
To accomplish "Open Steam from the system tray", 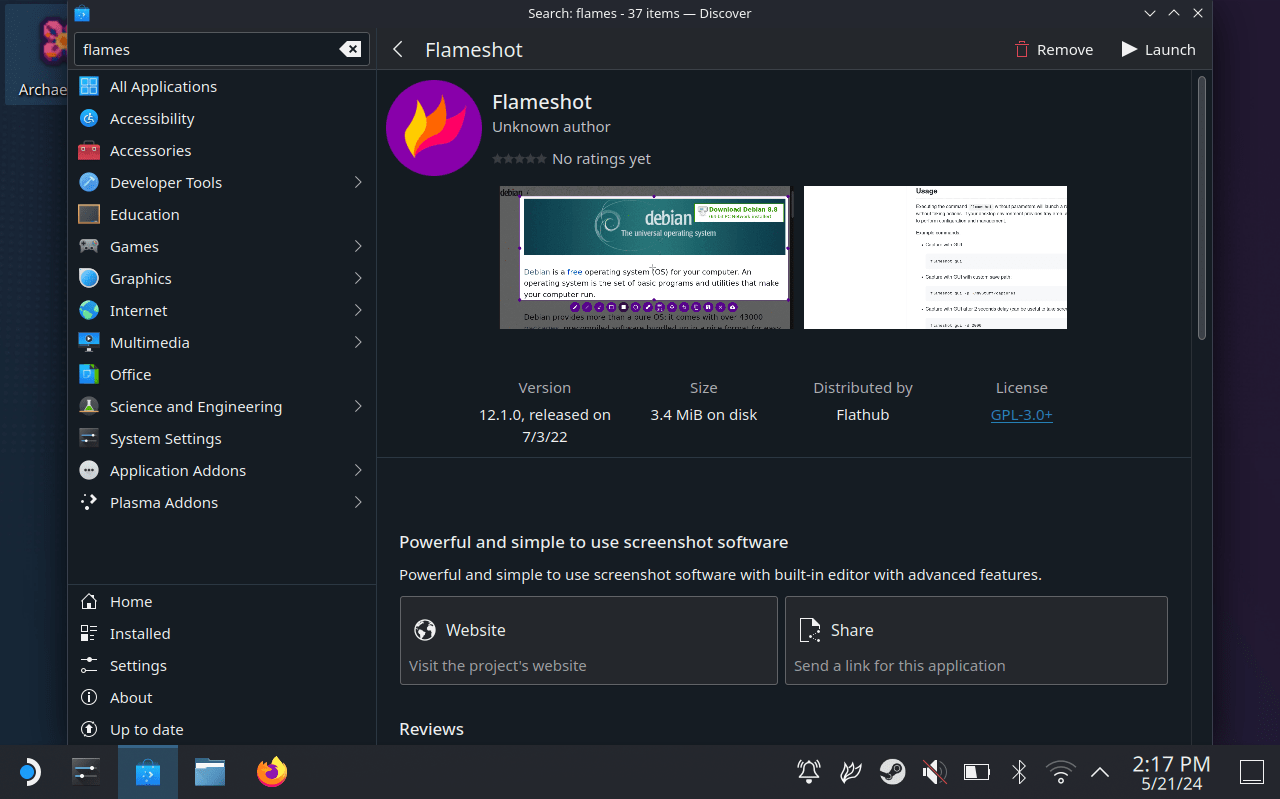I will [892, 771].
